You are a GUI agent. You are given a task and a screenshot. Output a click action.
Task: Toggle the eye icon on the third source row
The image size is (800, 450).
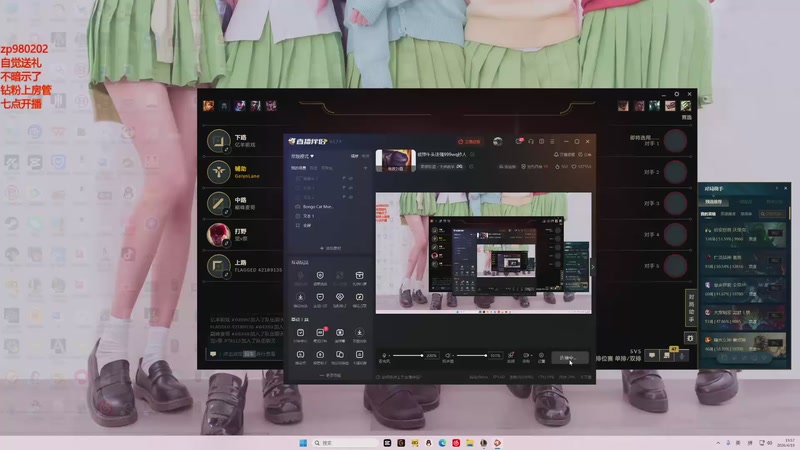pos(351,197)
